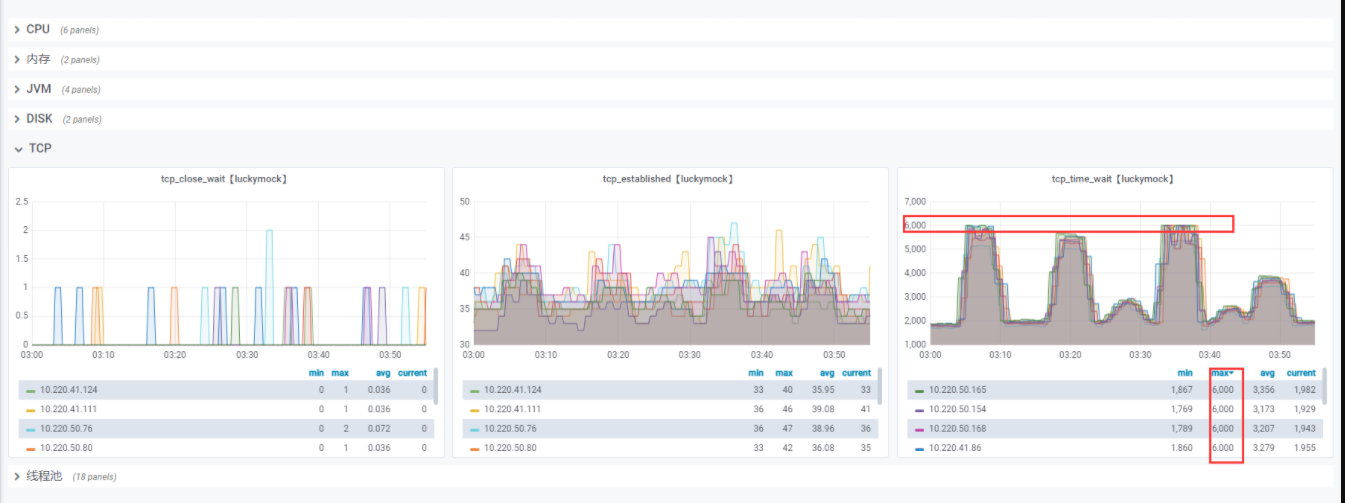Sort tcp_time_wait legend by avg column

click(1267, 373)
